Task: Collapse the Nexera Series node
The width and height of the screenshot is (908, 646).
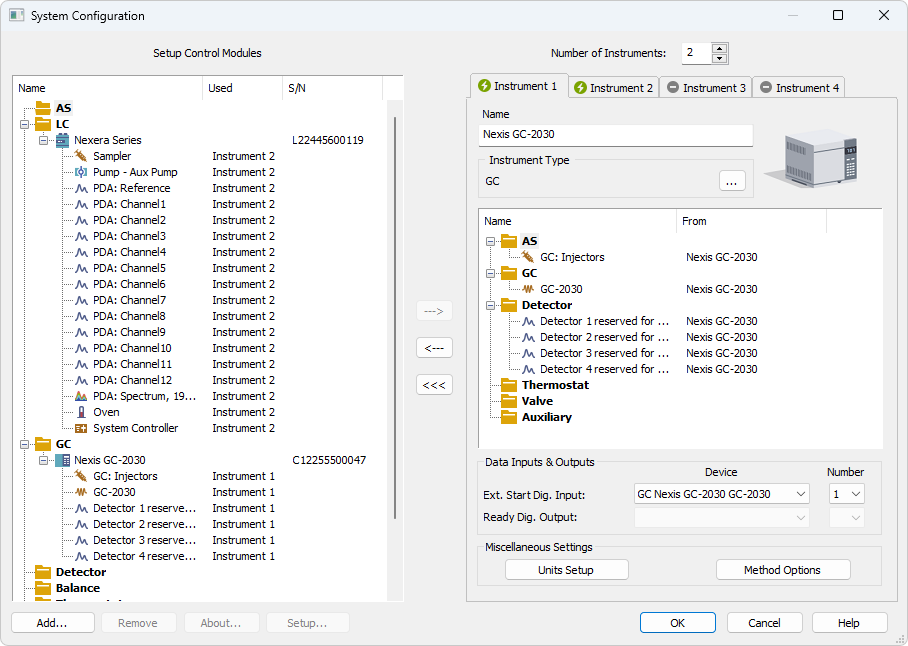Action: point(43,140)
